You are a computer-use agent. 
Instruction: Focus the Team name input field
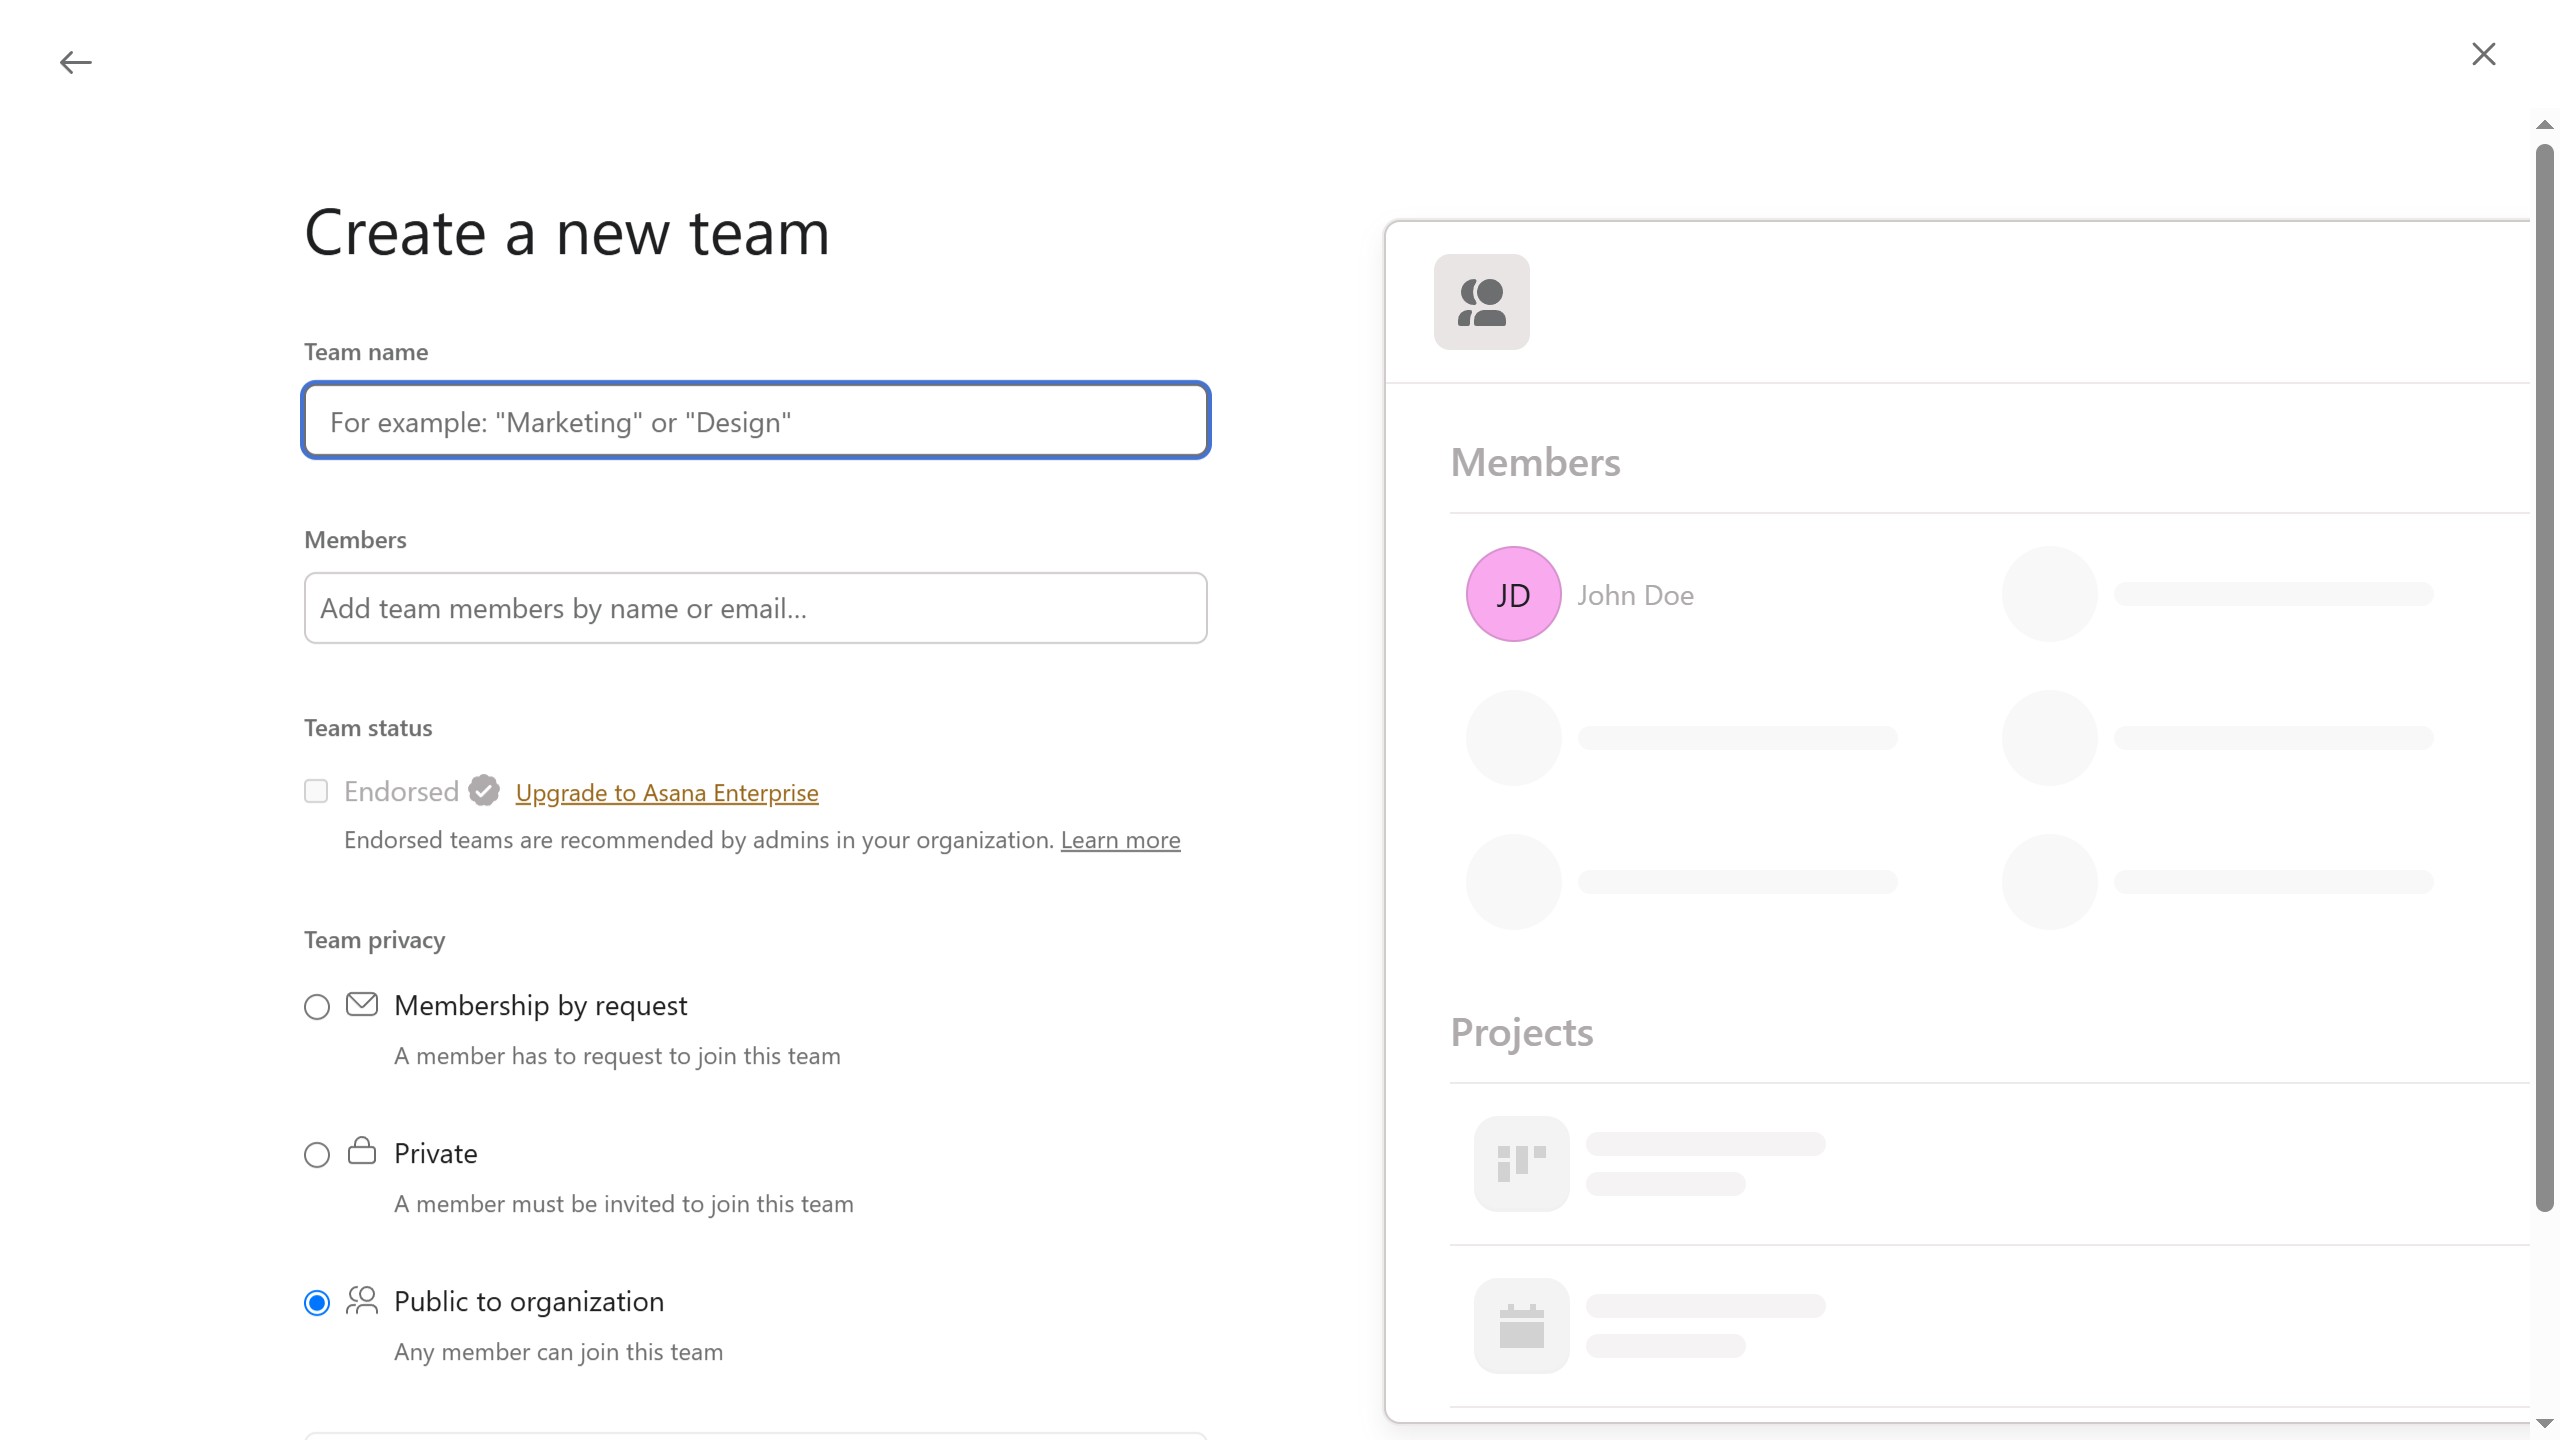pos(756,421)
